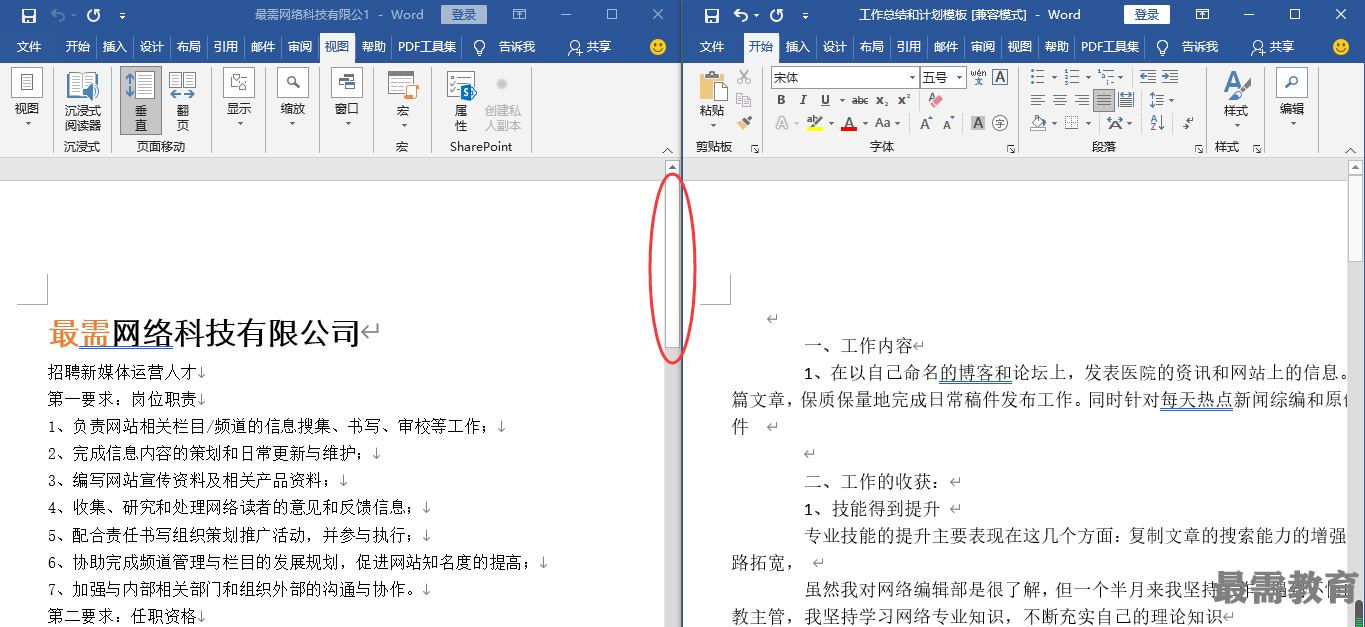1365x627 pixels.
Task: Open the Design (设计) tab in the right window
Action: click(835, 47)
